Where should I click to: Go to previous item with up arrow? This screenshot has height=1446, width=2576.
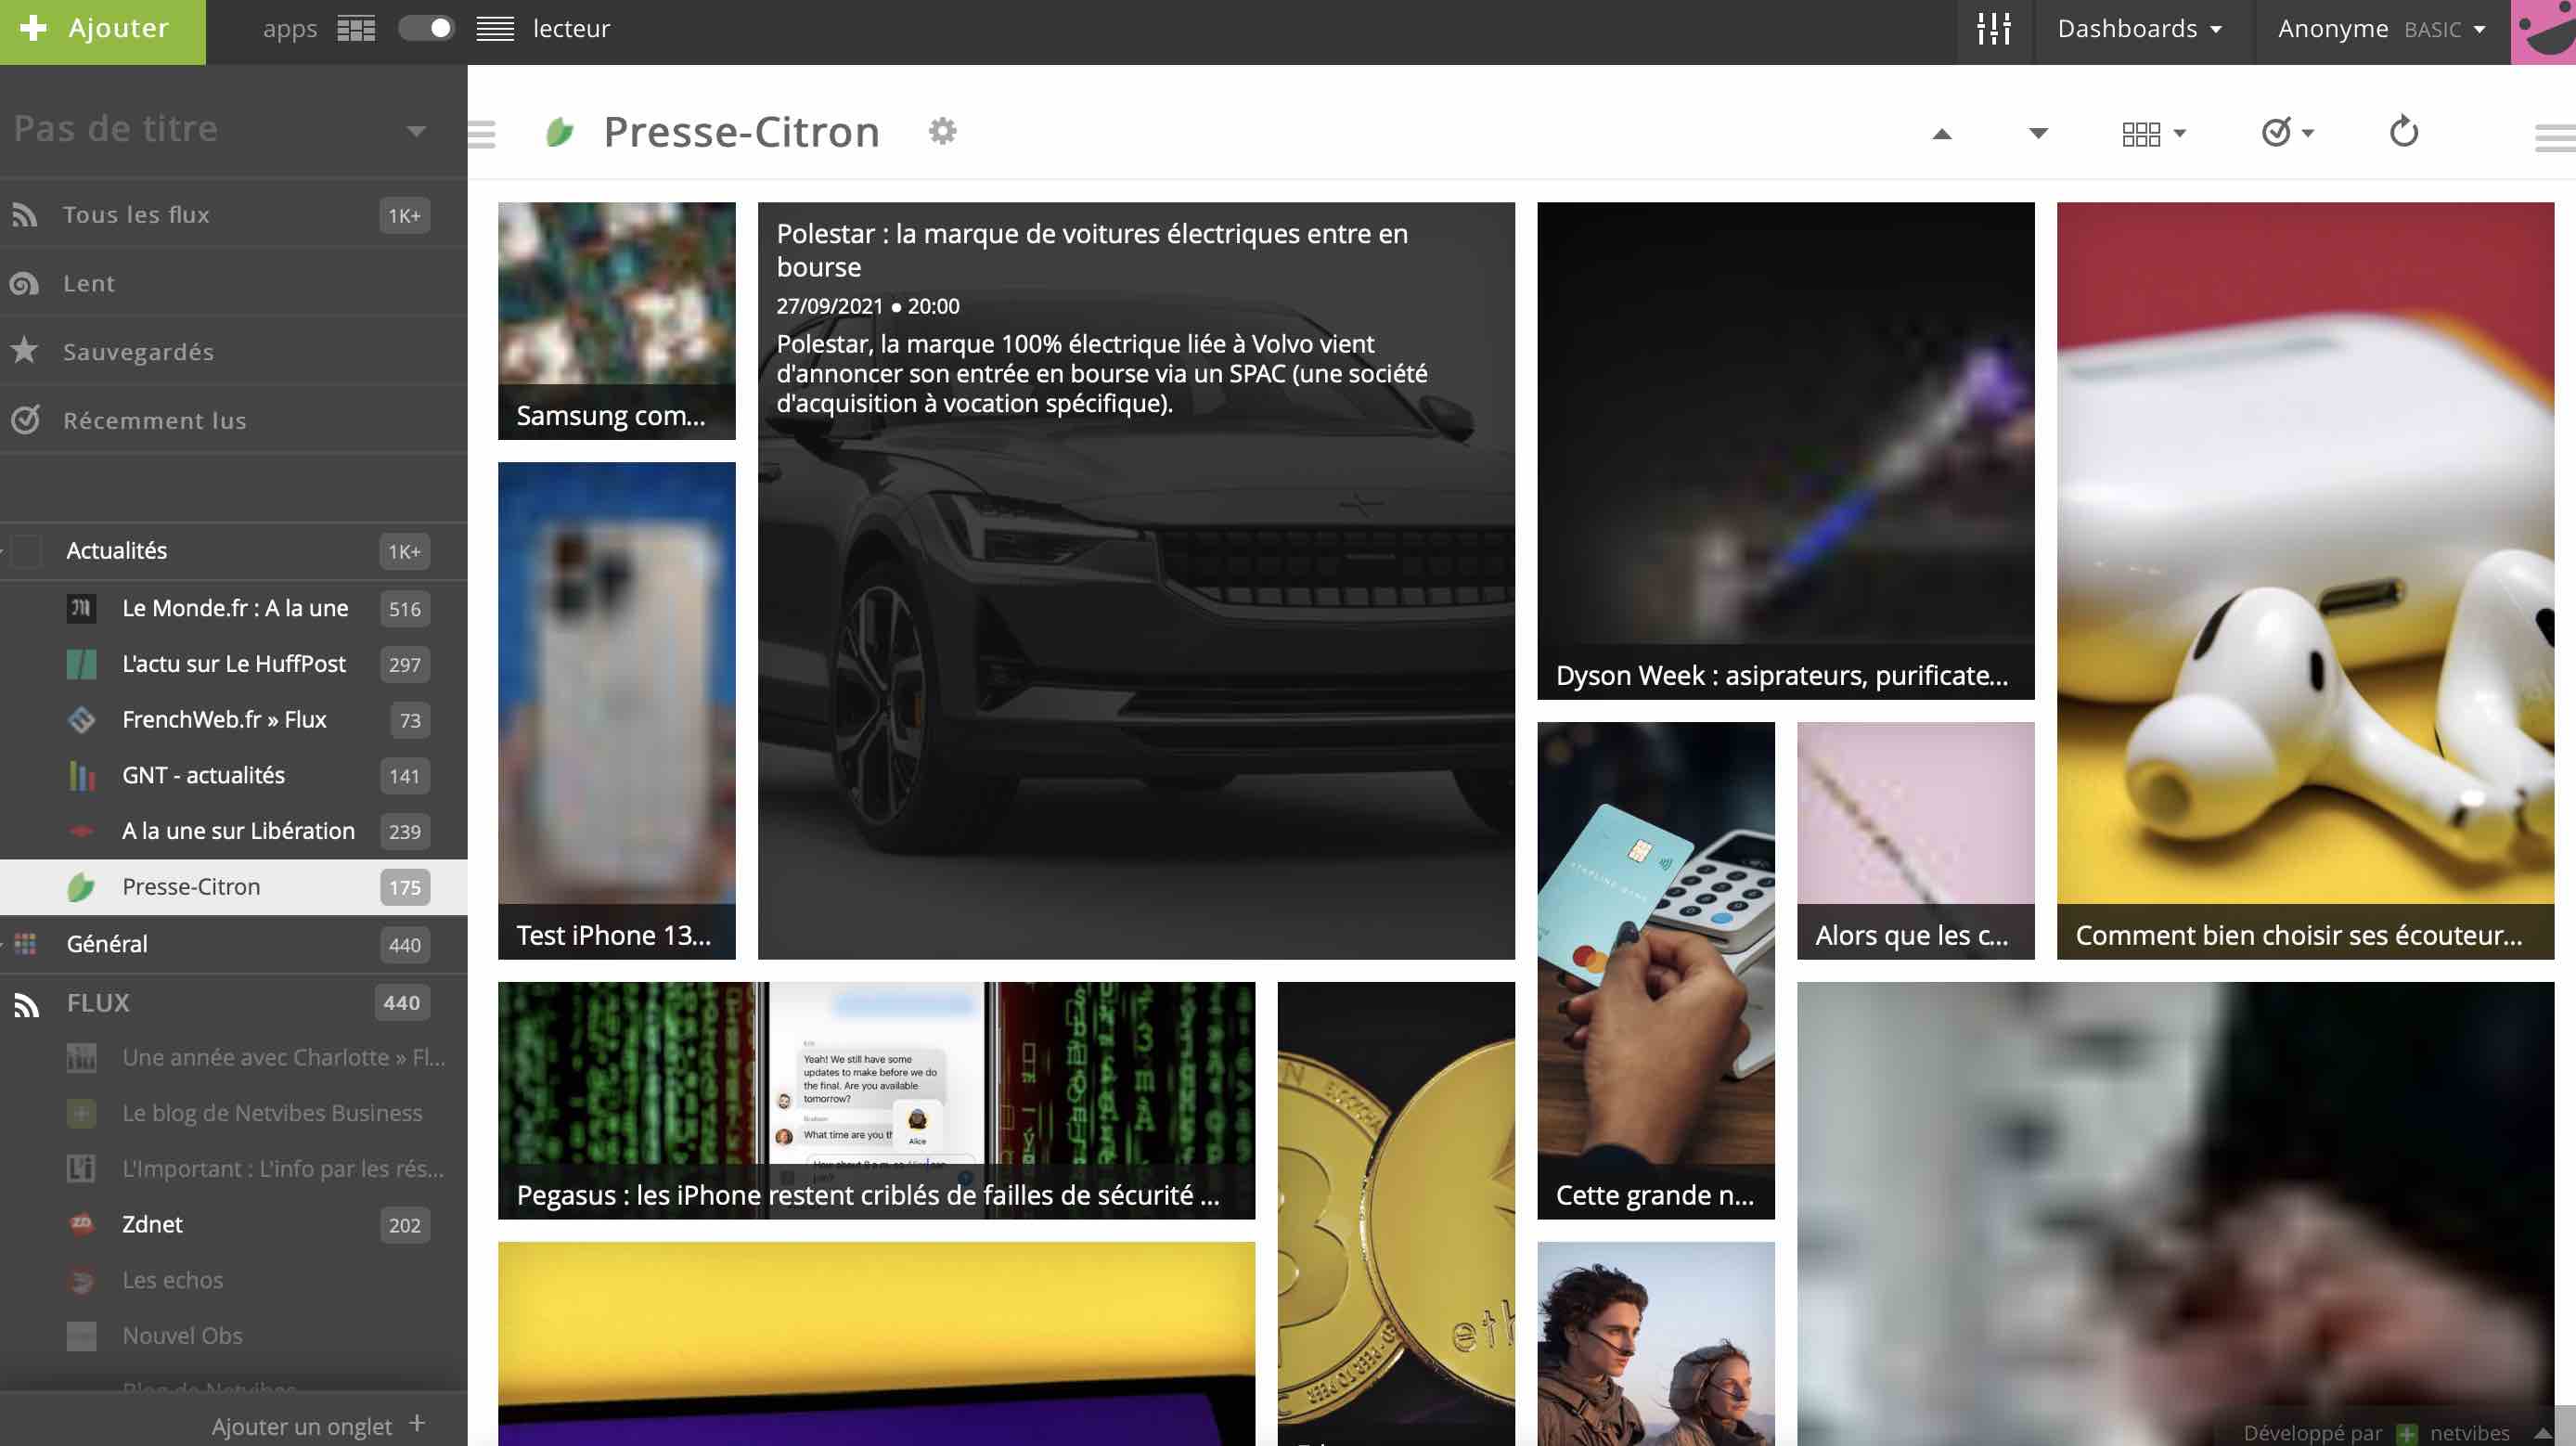point(1941,133)
